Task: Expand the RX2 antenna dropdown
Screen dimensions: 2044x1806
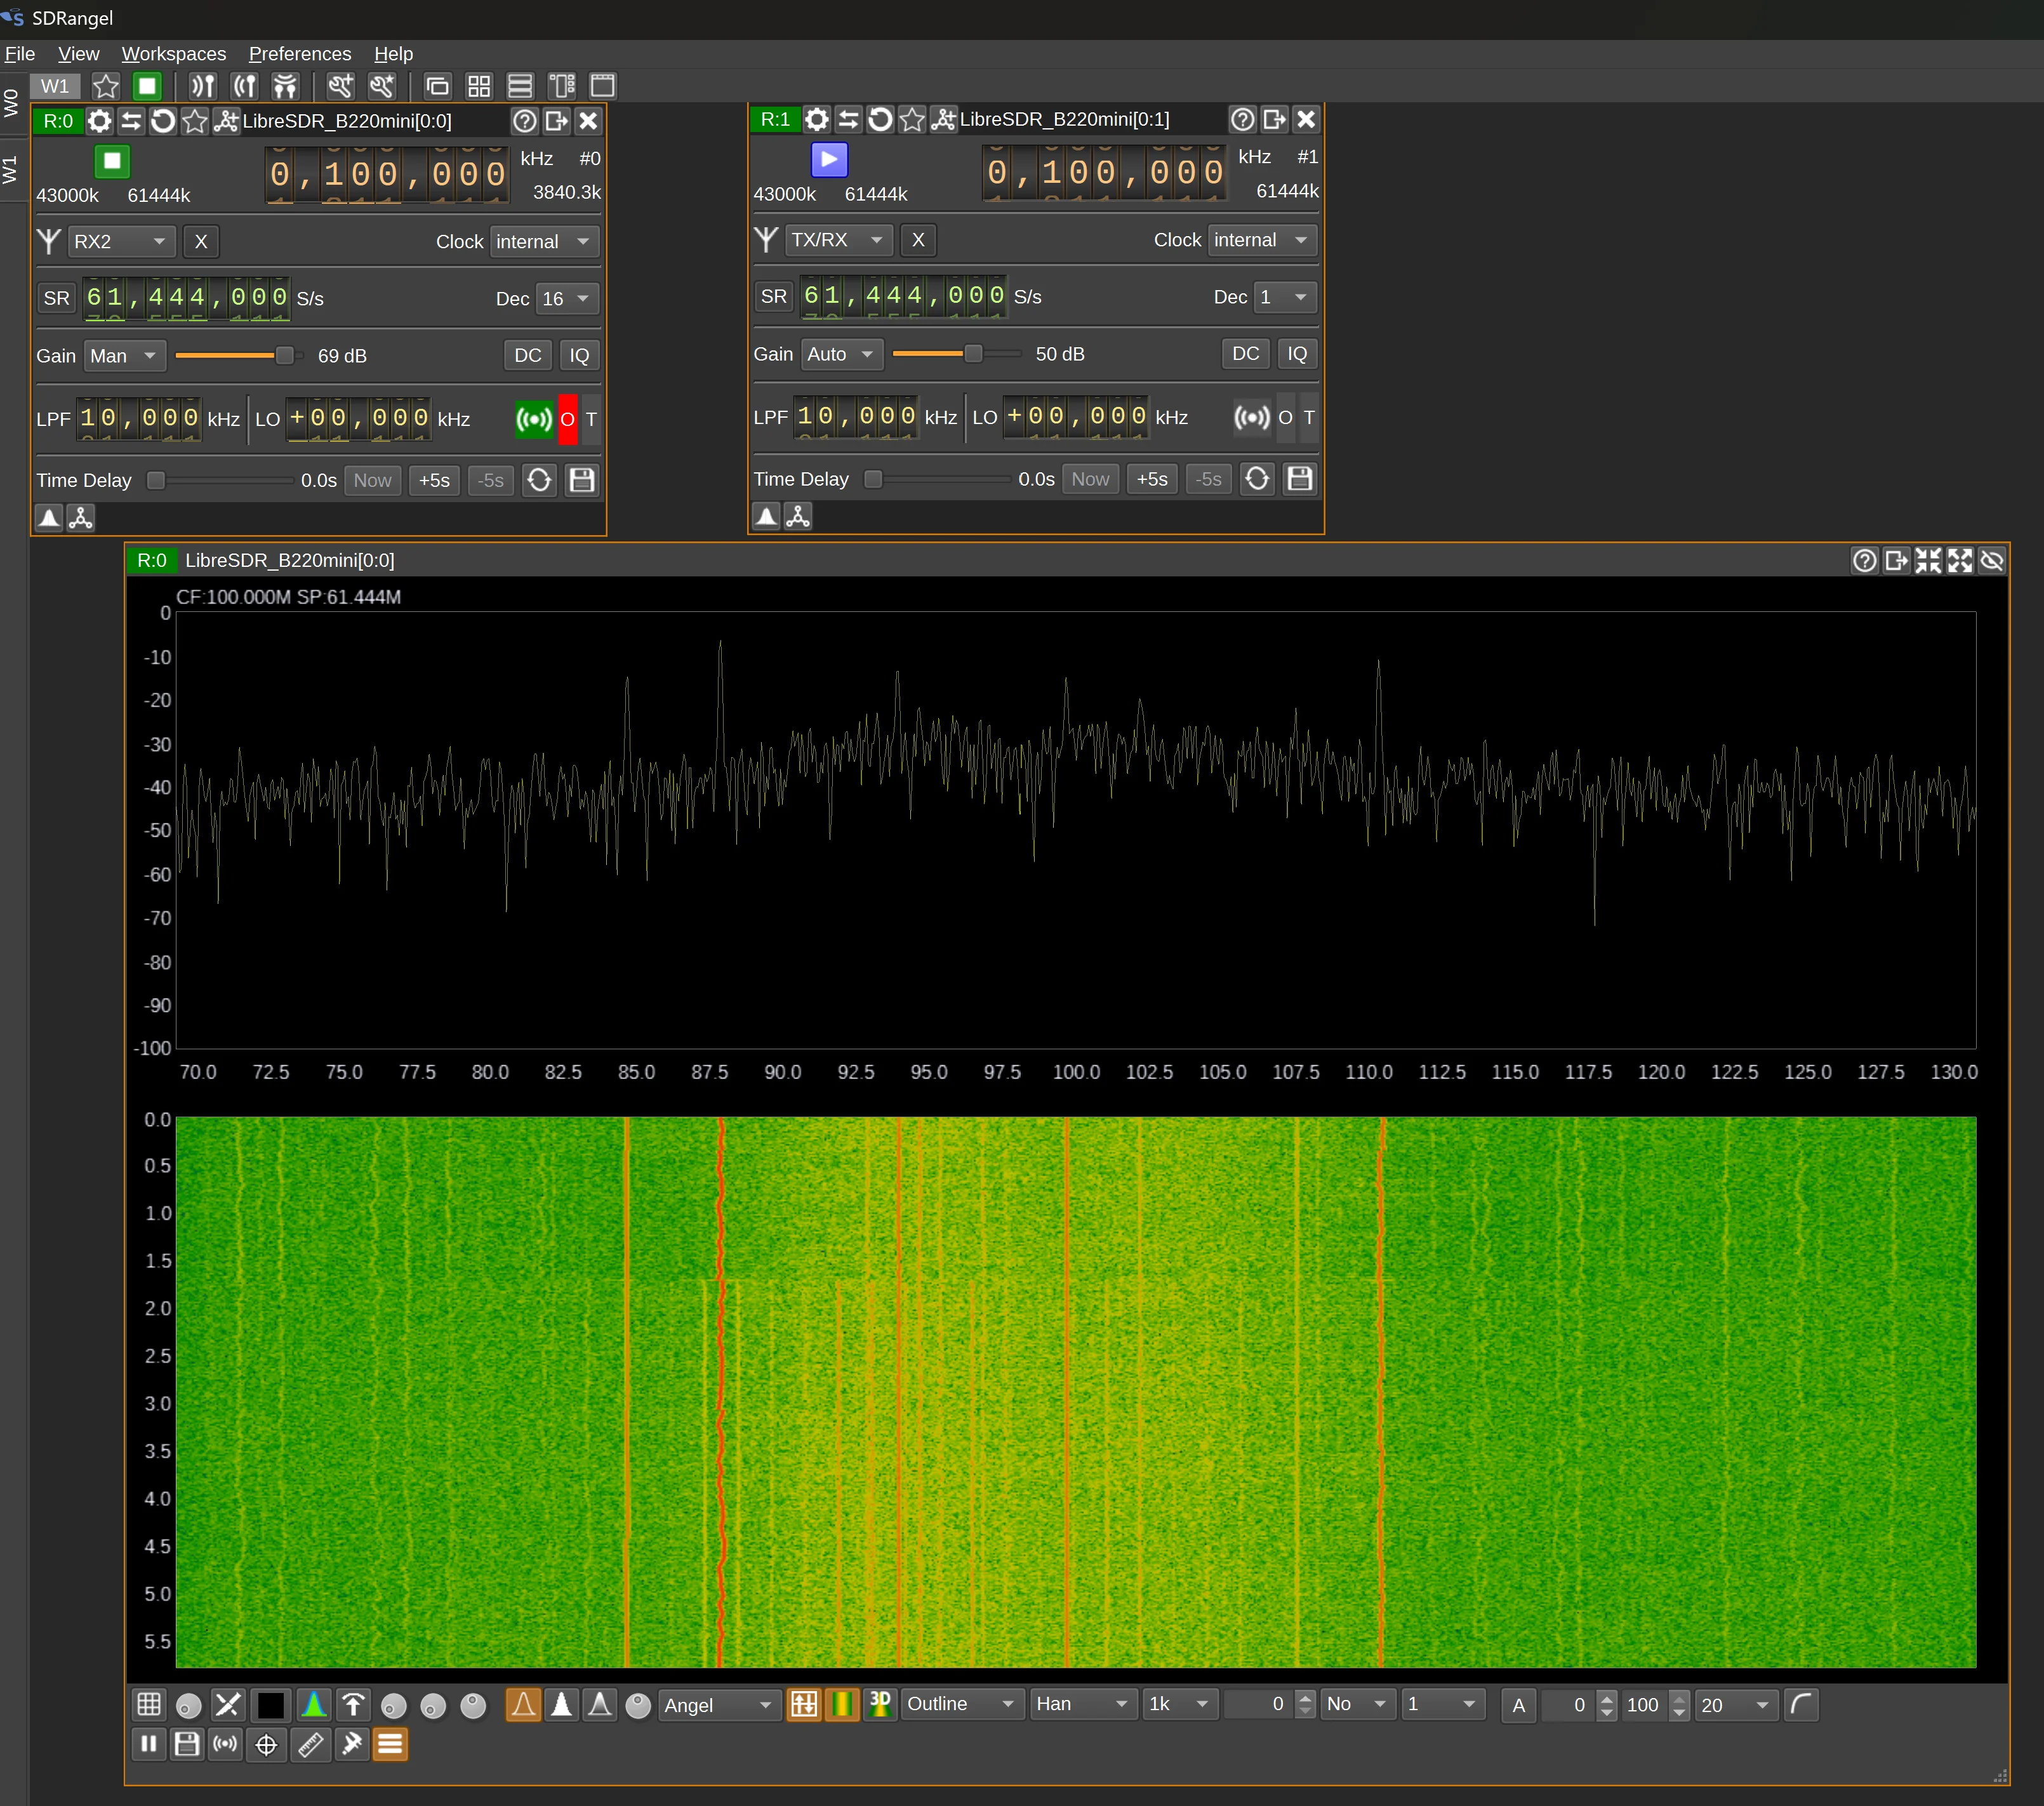Action: (121, 241)
